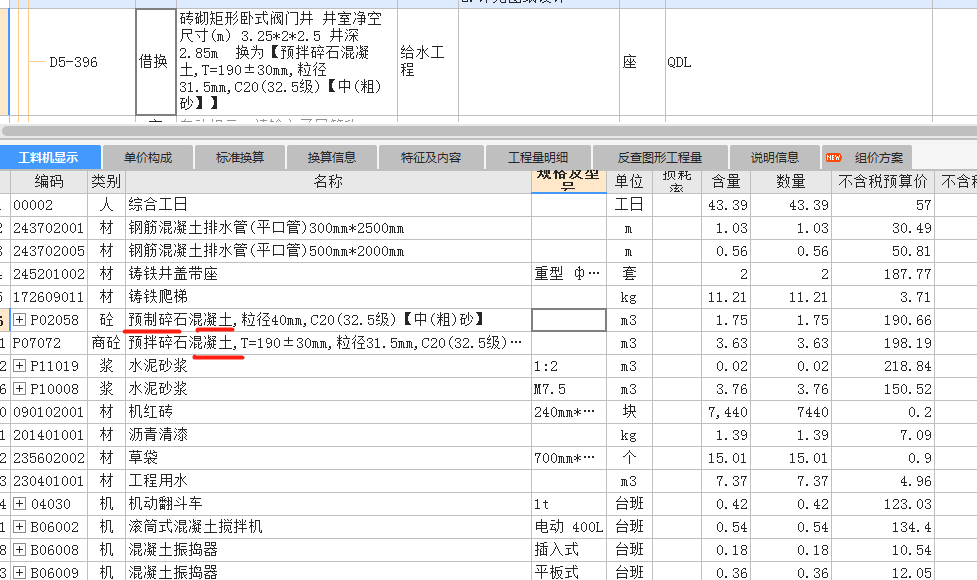Expand the B06008 混凝土振捣器 row
Image resolution: width=977 pixels, height=580 pixels.
coord(20,550)
